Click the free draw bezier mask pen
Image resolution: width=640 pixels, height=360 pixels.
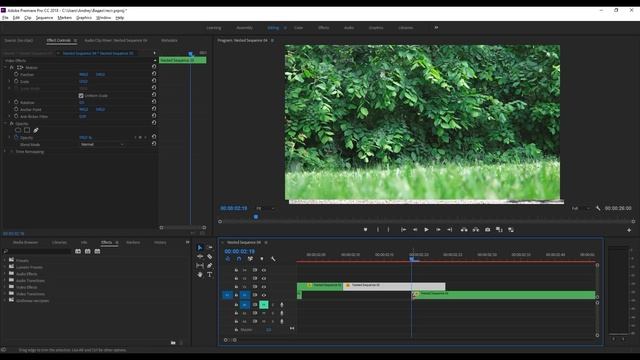click(36, 131)
